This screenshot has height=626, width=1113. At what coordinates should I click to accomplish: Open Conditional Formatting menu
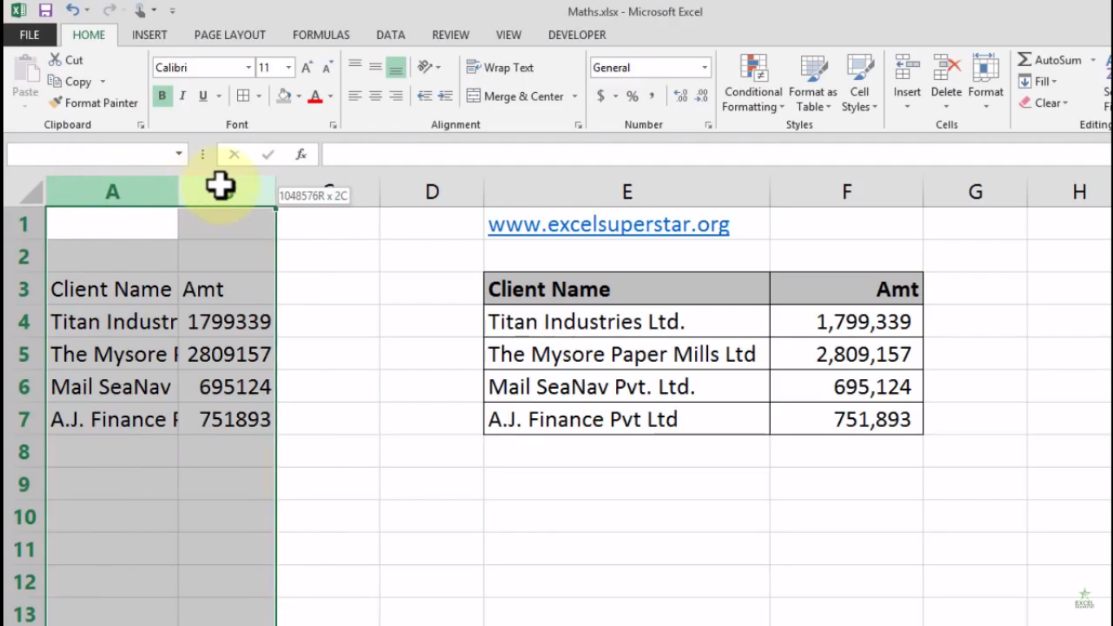point(753,84)
